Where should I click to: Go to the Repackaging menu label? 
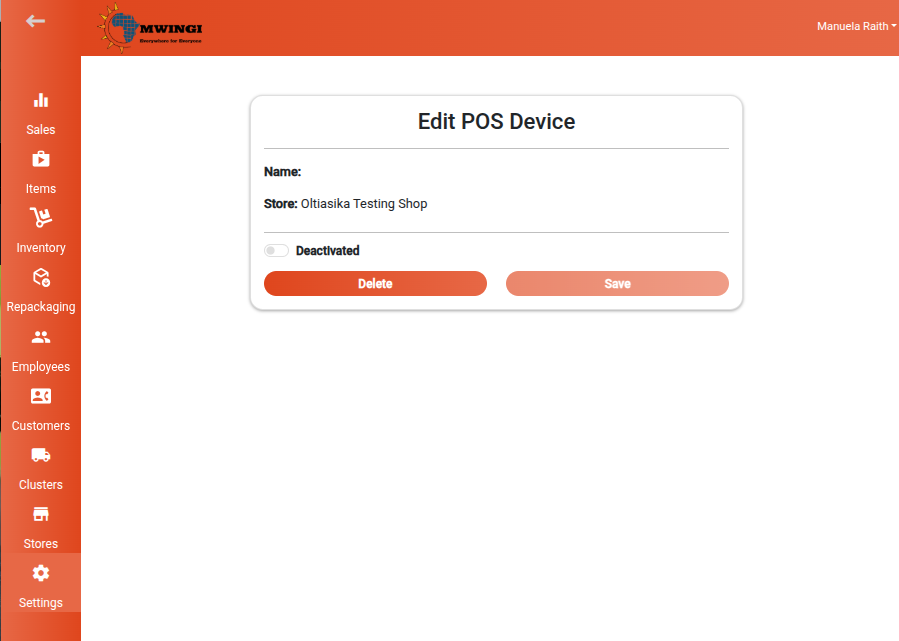click(x=41, y=307)
